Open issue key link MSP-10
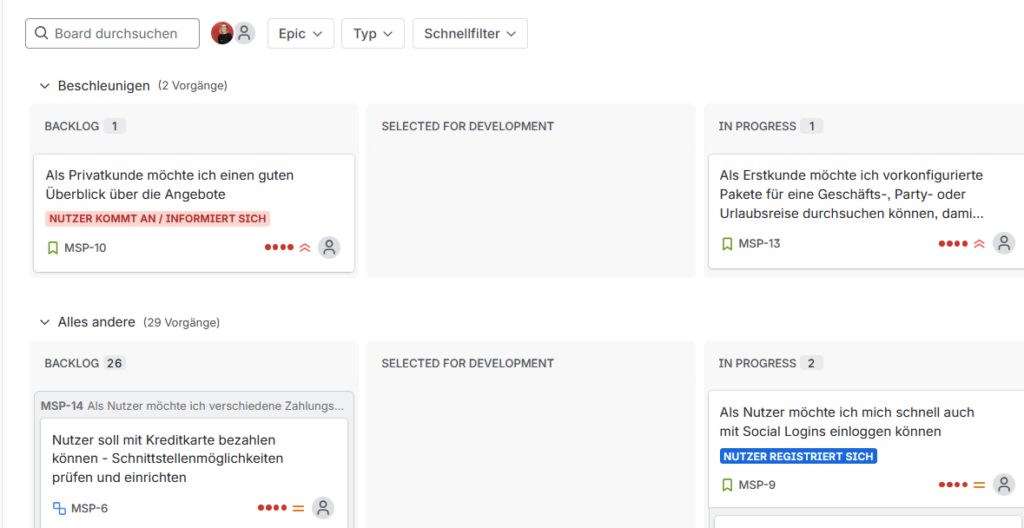Viewport: 1024px width, 528px height. click(85, 248)
